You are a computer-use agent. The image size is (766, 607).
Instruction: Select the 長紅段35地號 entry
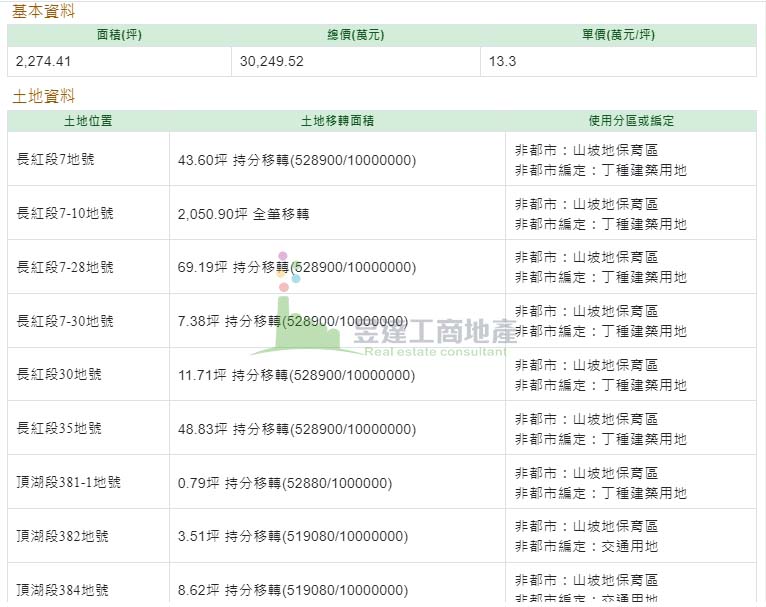pyautogui.click(x=60, y=429)
